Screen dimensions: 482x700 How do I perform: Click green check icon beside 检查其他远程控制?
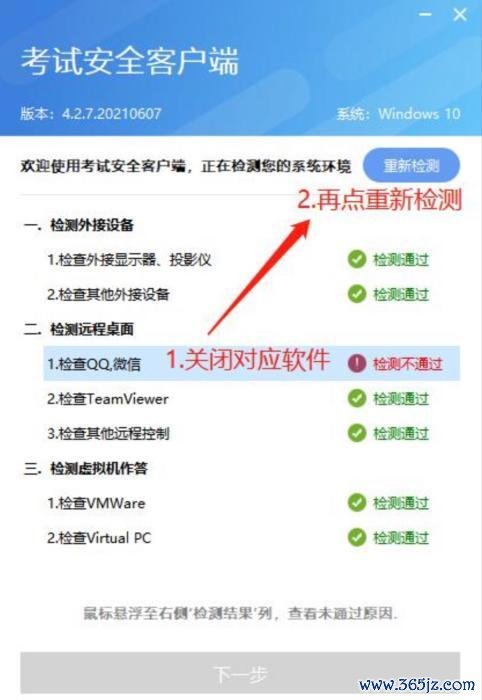pos(357,433)
